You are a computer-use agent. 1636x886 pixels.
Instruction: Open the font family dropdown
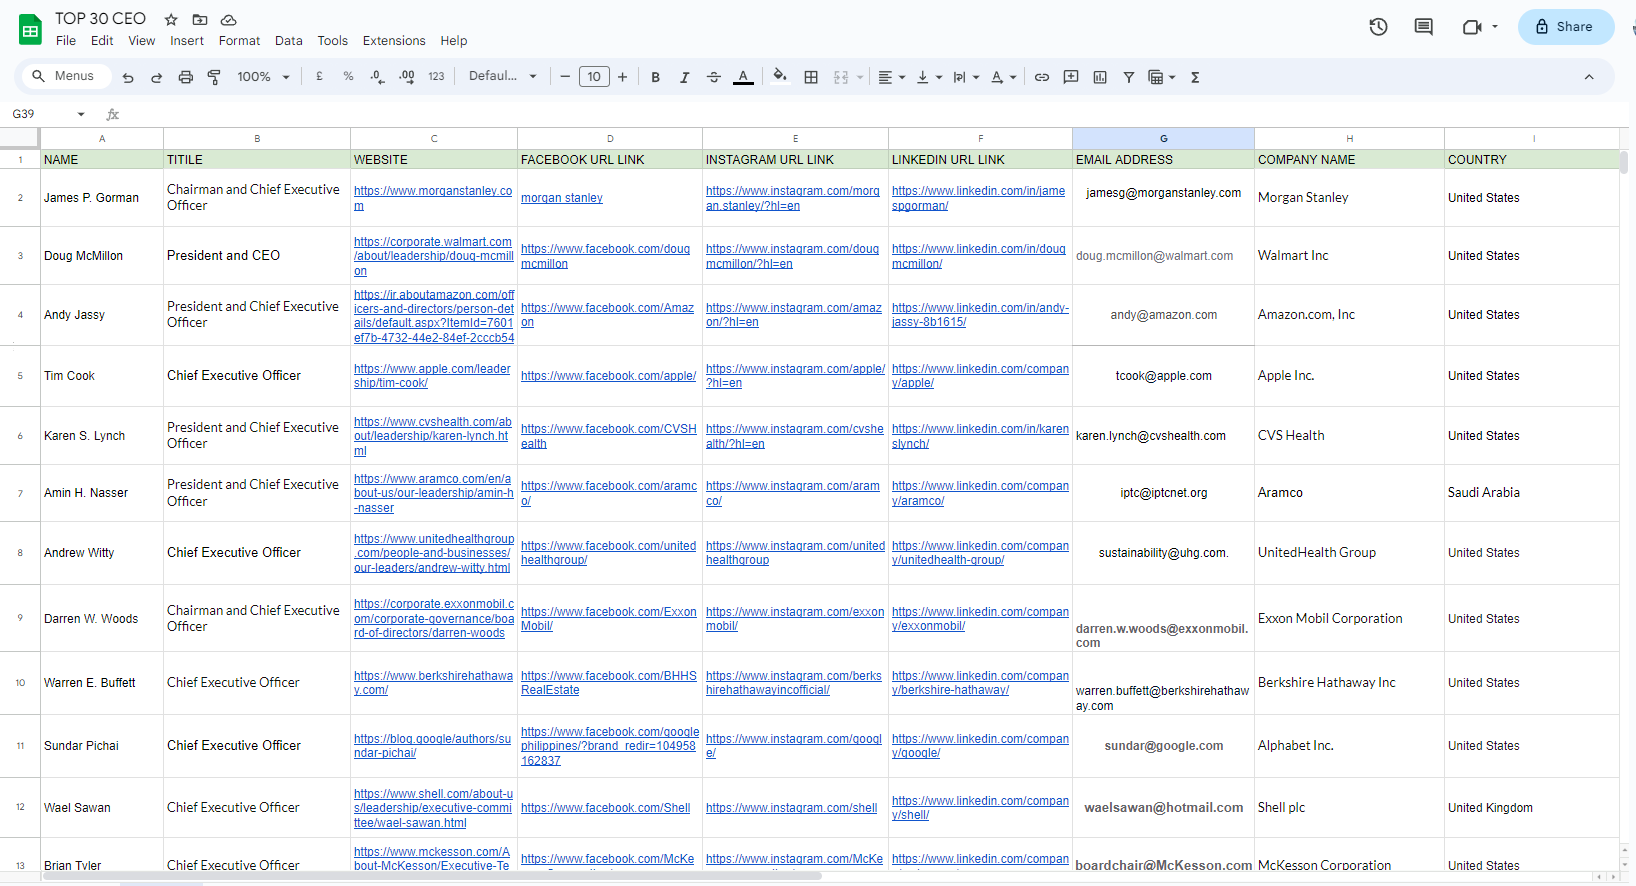pos(503,76)
